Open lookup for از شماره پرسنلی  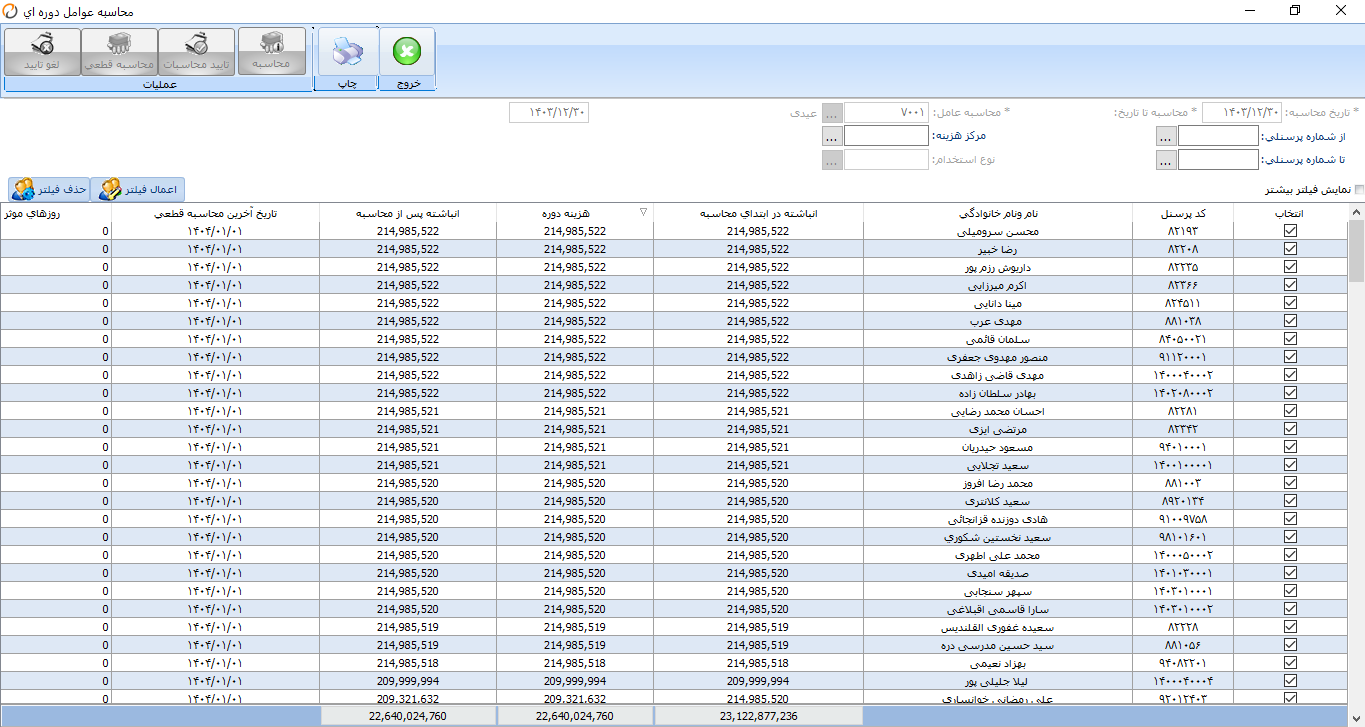1165,137
